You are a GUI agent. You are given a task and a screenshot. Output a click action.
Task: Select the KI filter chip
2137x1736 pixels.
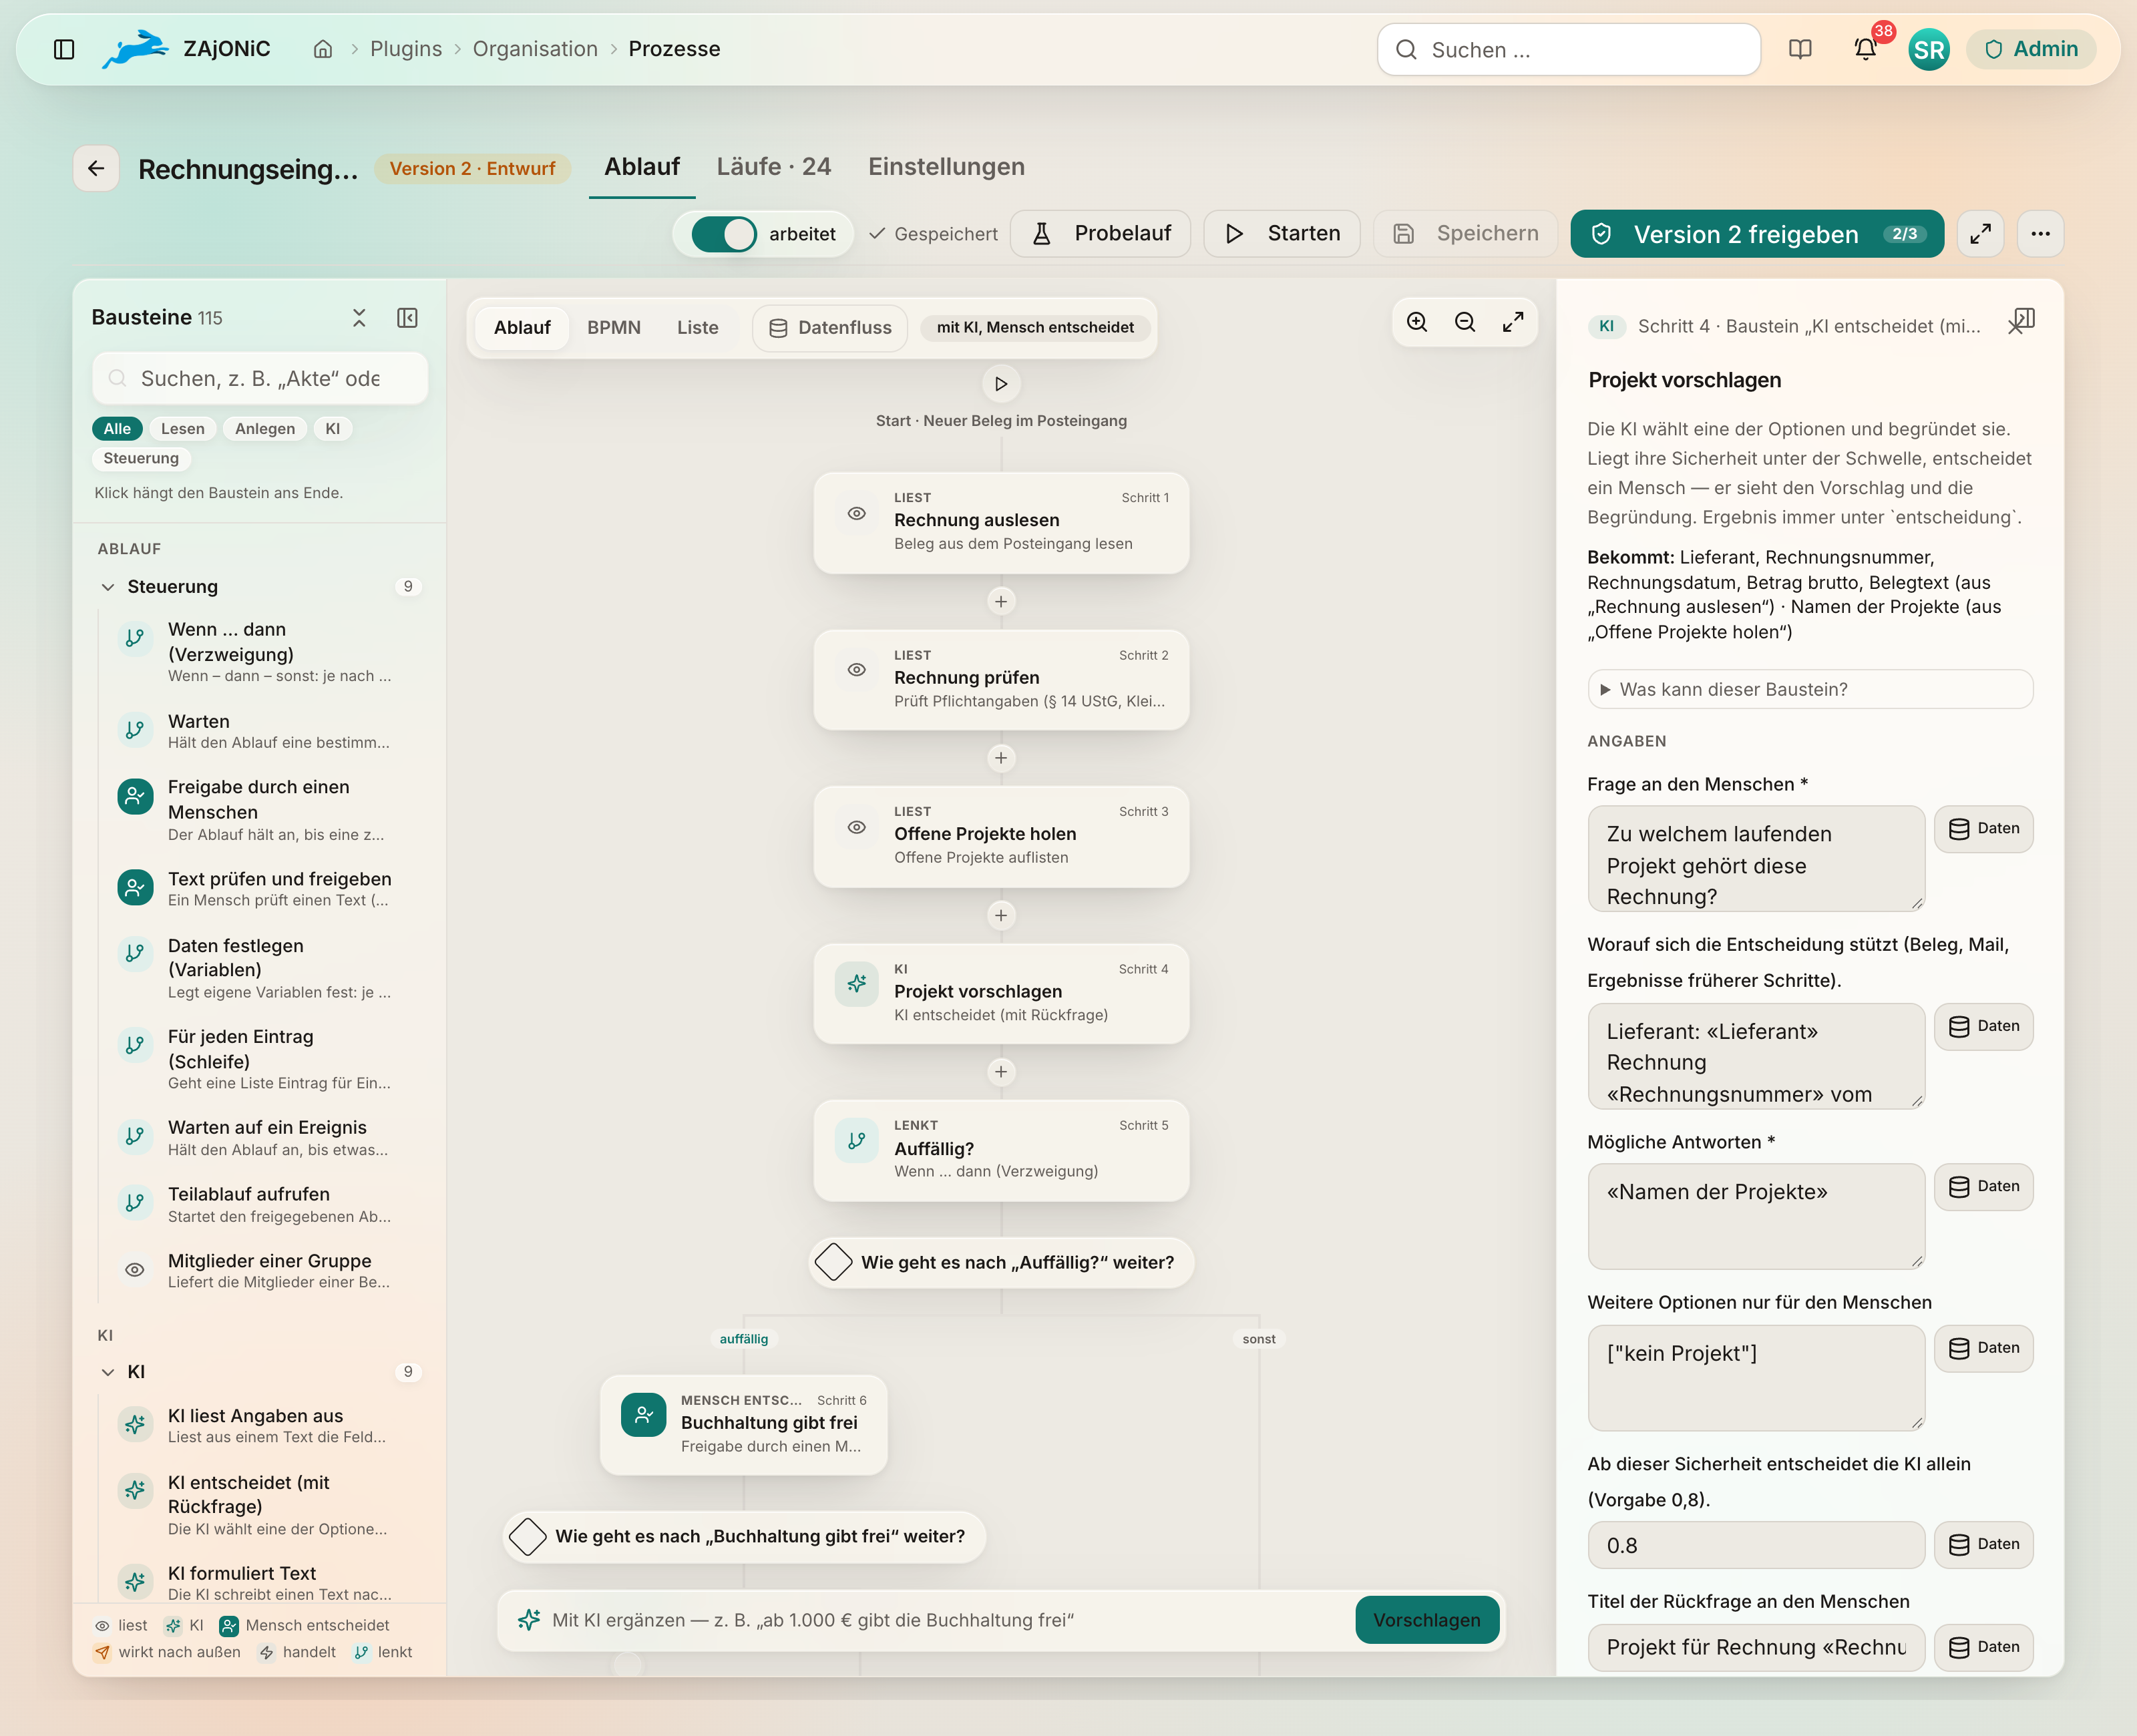pos(333,429)
